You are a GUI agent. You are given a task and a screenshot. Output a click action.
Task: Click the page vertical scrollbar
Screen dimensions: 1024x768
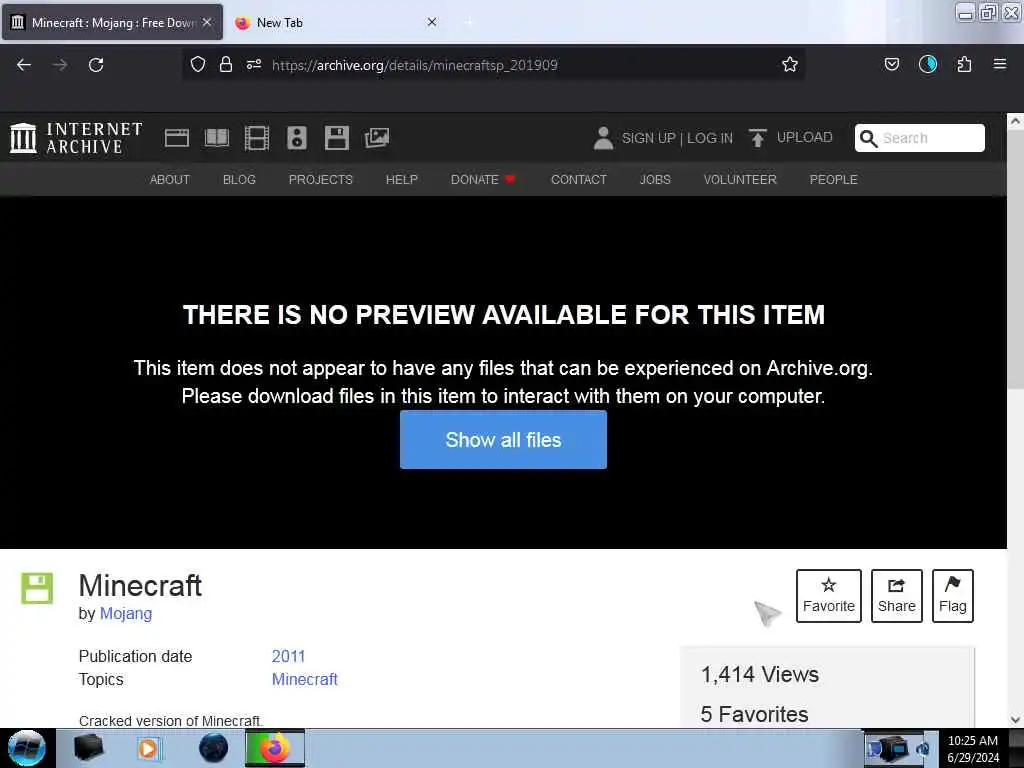pyautogui.click(x=1015, y=261)
